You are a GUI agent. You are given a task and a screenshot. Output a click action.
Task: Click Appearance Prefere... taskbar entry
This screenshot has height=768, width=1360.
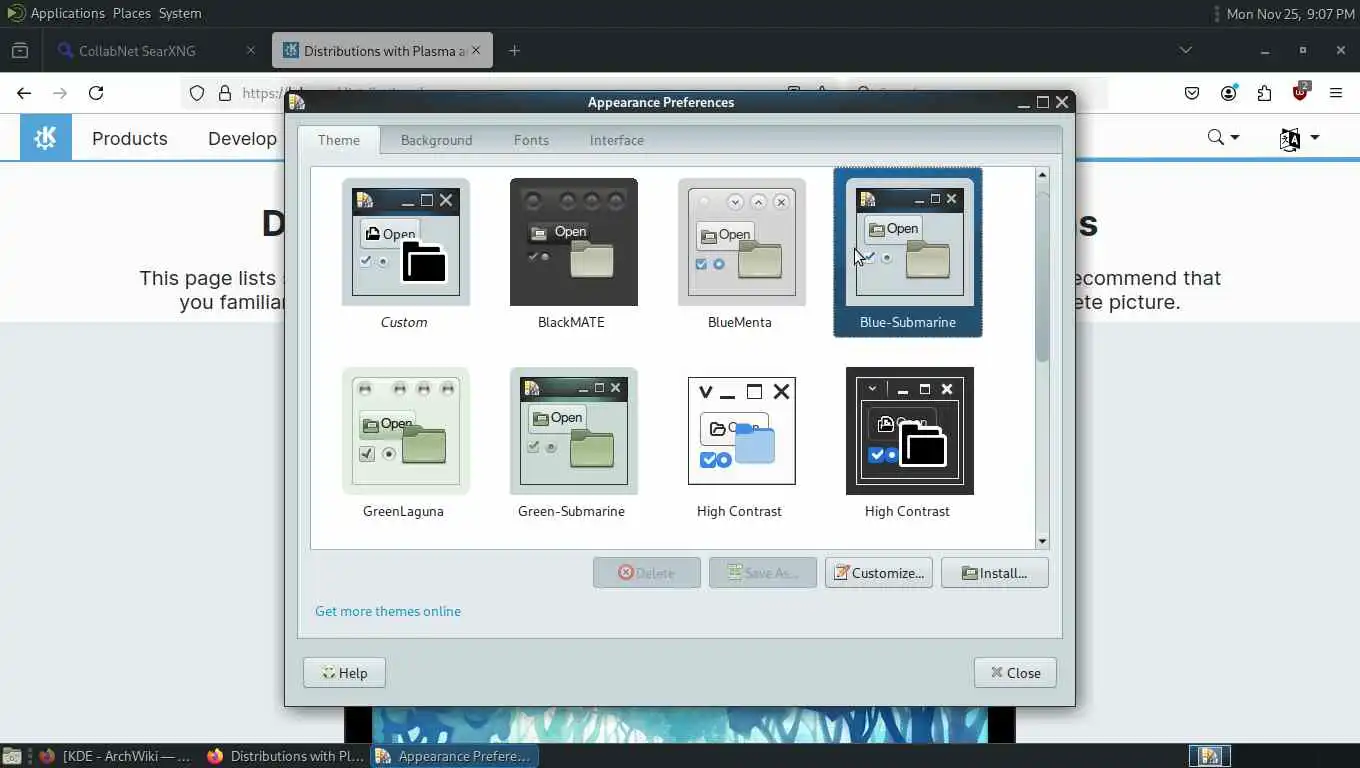(x=454, y=756)
